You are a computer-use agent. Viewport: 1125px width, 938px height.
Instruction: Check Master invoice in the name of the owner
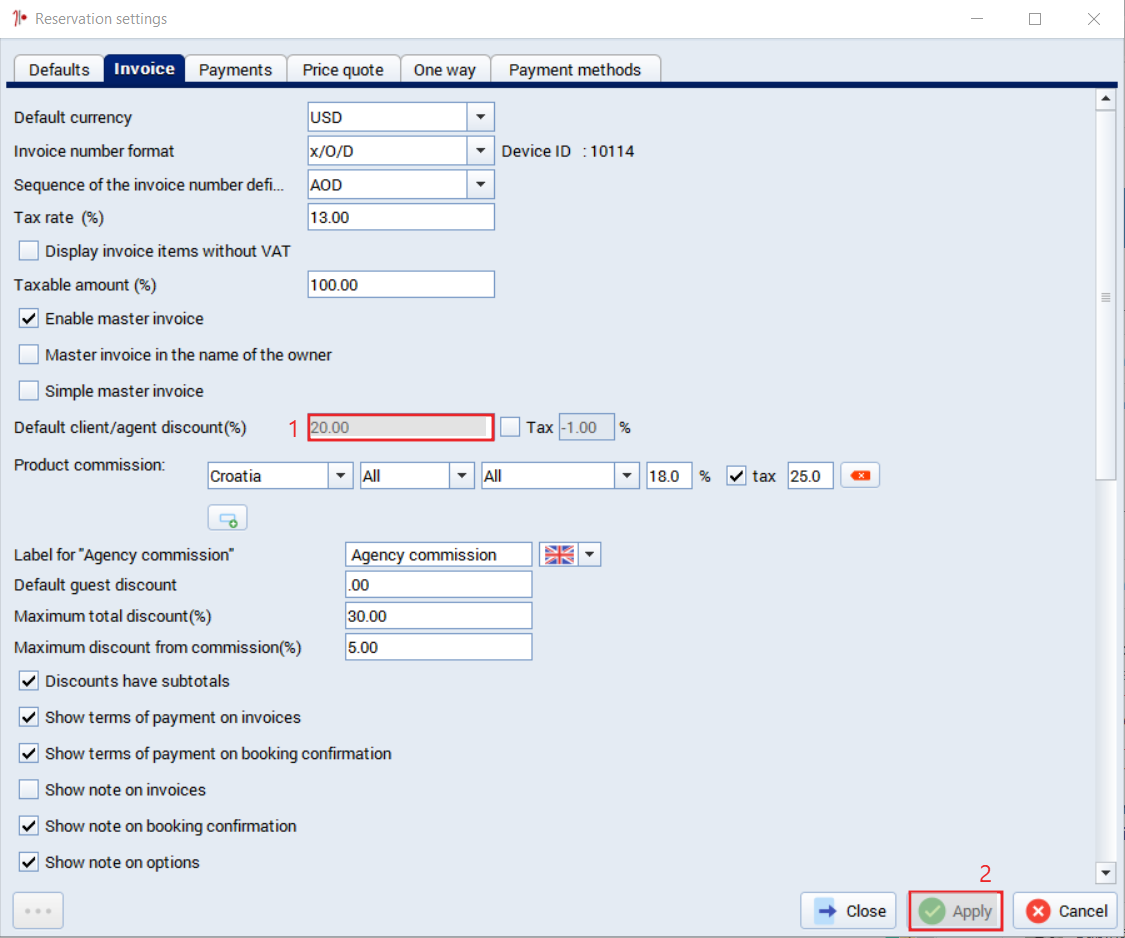[29, 355]
